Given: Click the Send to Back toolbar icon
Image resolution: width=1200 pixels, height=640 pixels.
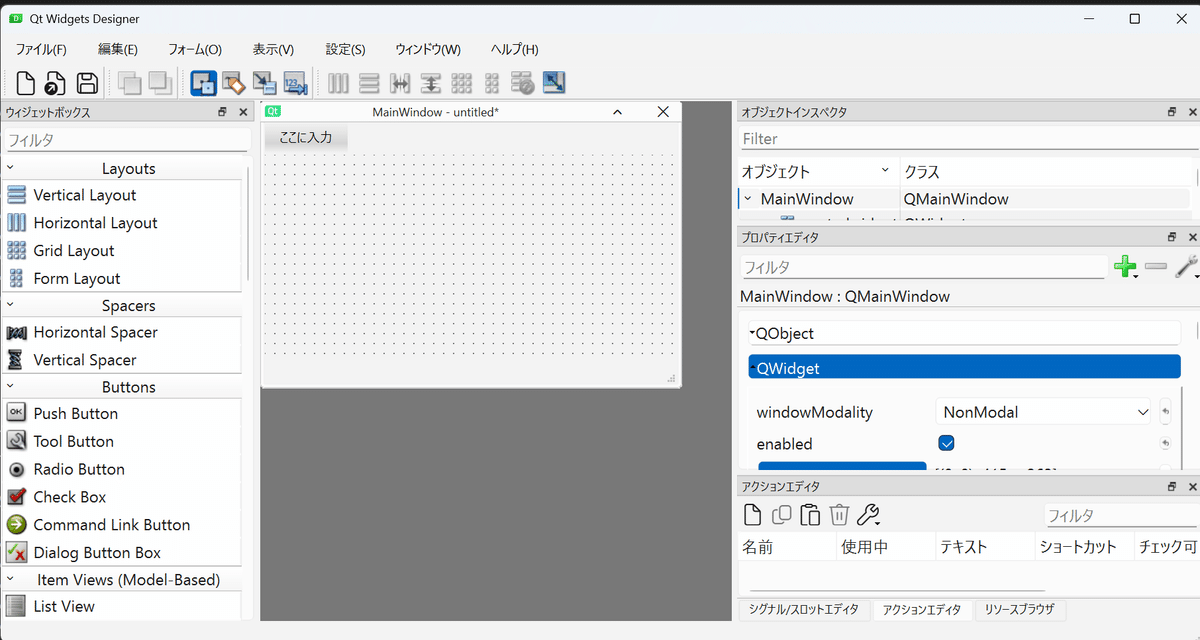Looking at the screenshot, I should [x=129, y=83].
